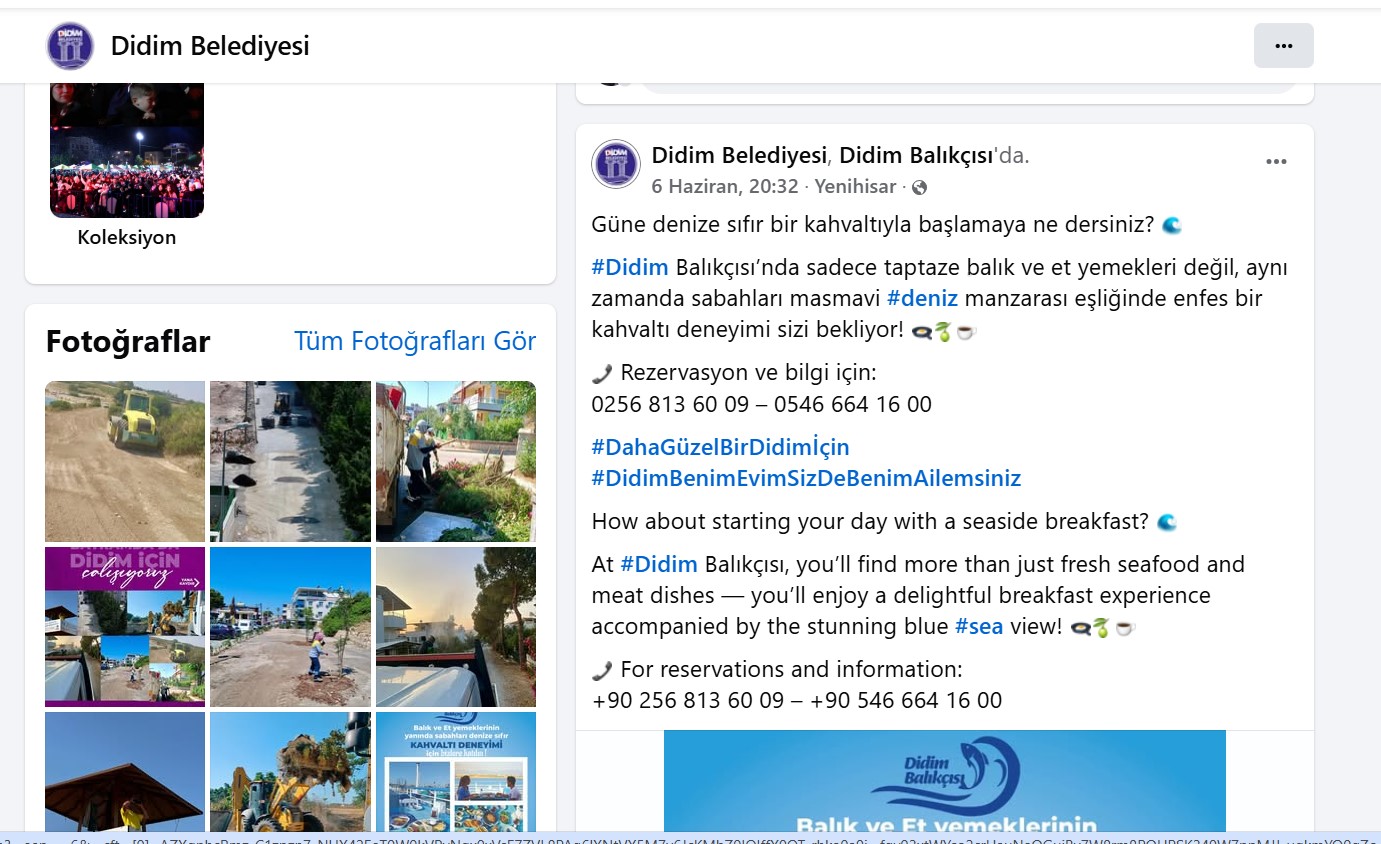The height and width of the screenshot is (844, 1381).
Task: Open the three-dot page options button in header
Action: tap(1284, 46)
